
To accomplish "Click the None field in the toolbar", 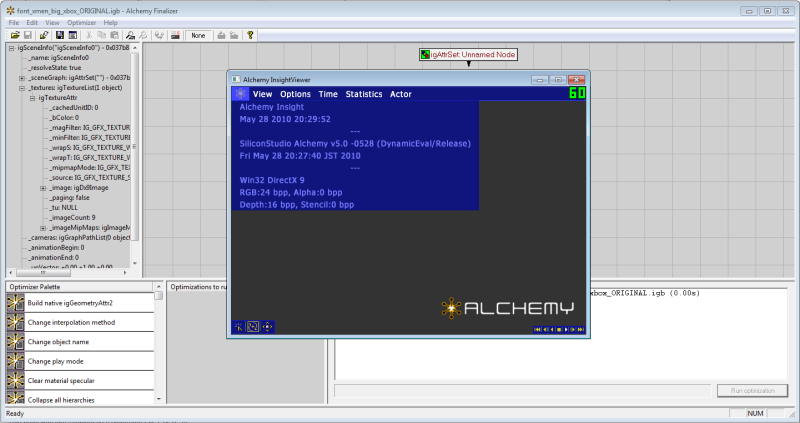I will (x=198, y=35).
